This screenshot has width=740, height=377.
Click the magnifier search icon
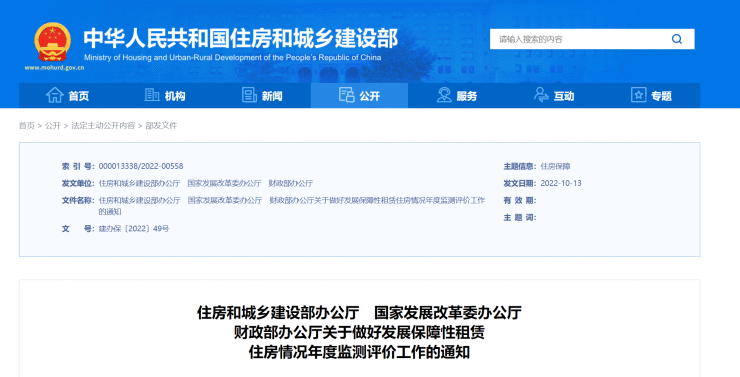pos(677,39)
